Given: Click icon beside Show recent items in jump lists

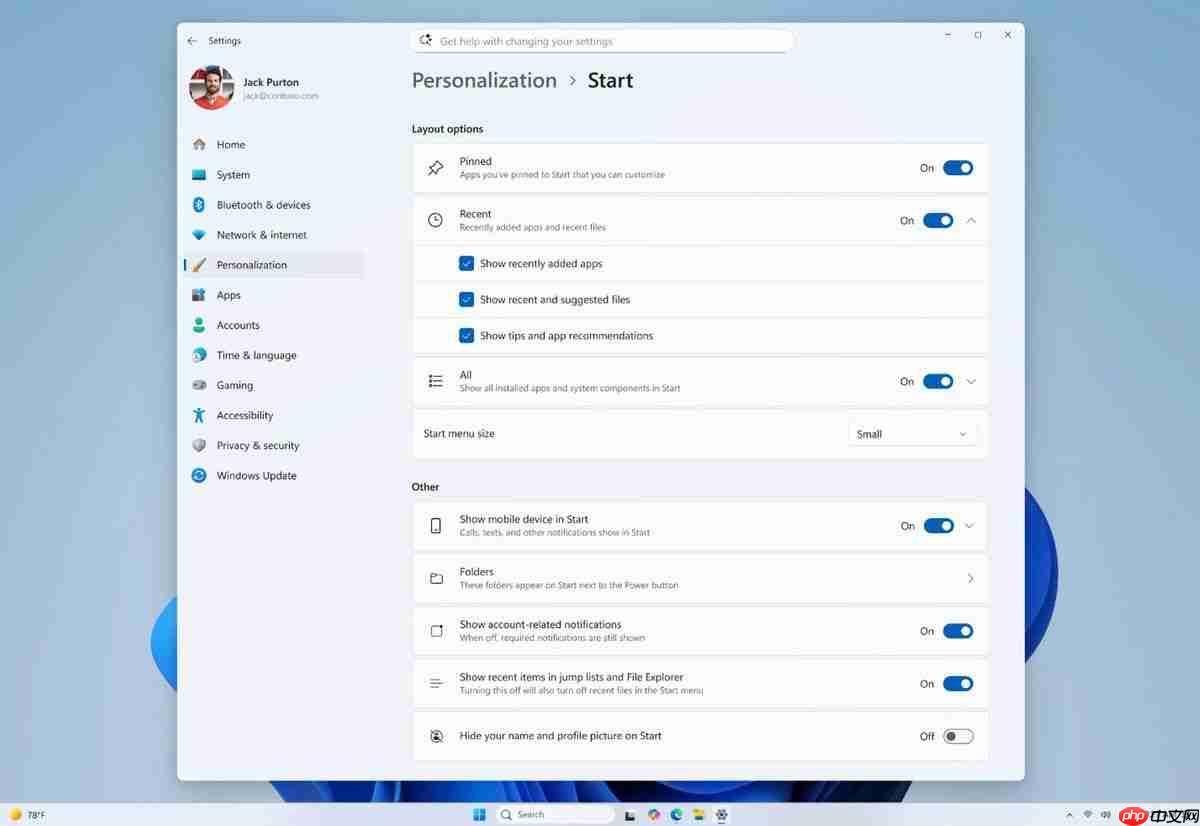Looking at the screenshot, I should (x=436, y=683).
